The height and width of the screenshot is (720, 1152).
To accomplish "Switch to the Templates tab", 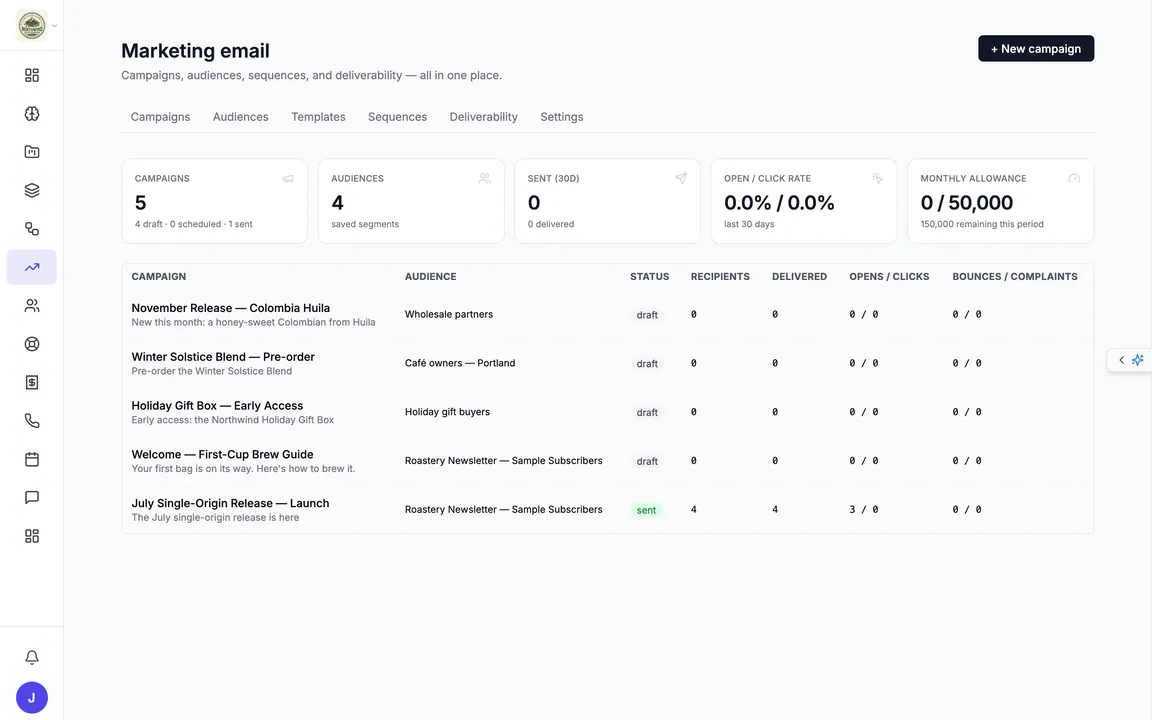I will pyautogui.click(x=318, y=117).
